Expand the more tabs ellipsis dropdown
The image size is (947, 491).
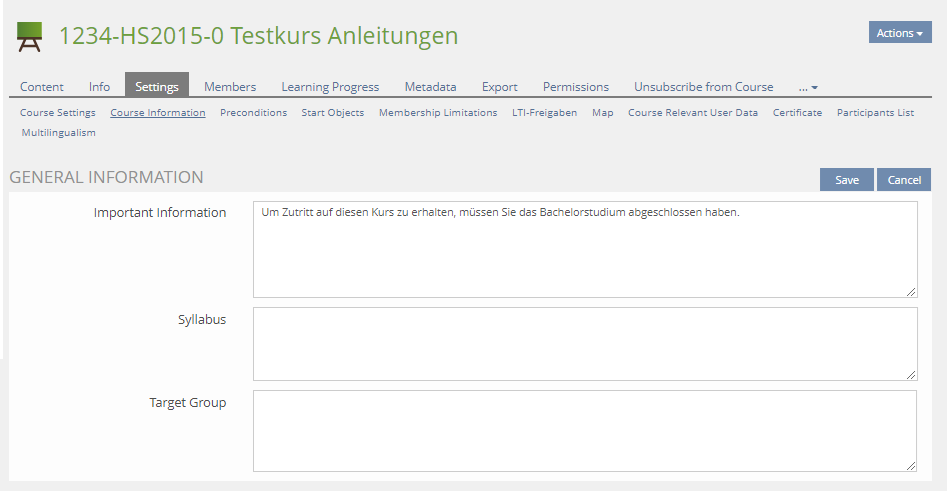808,87
